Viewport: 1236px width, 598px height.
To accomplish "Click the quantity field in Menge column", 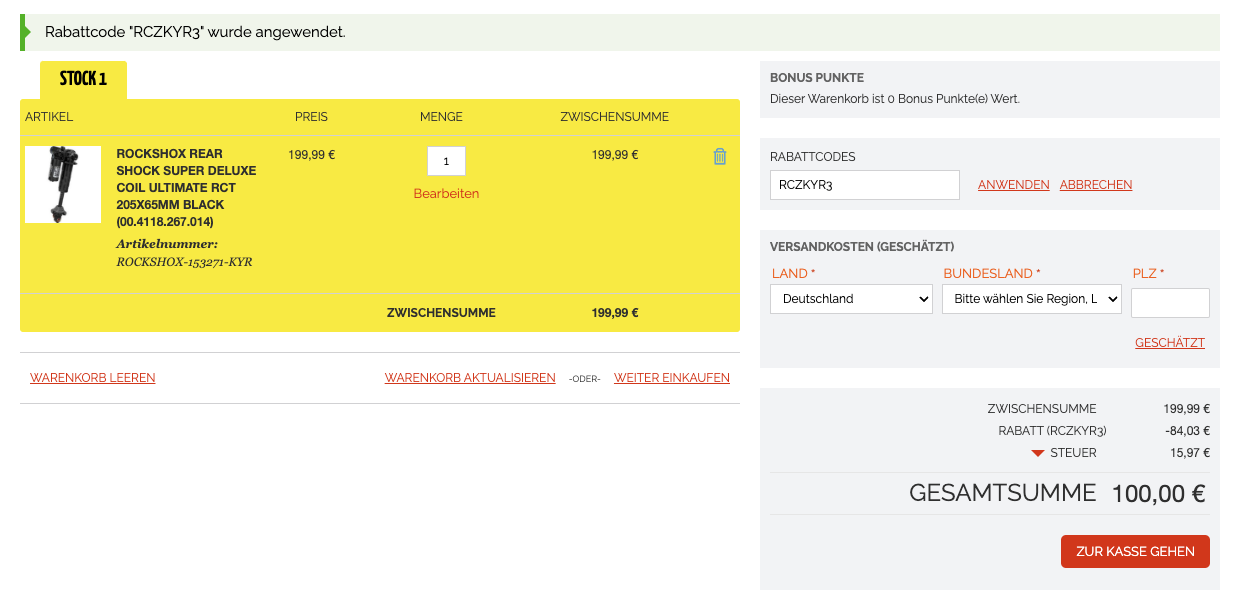I will coord(446,161).
